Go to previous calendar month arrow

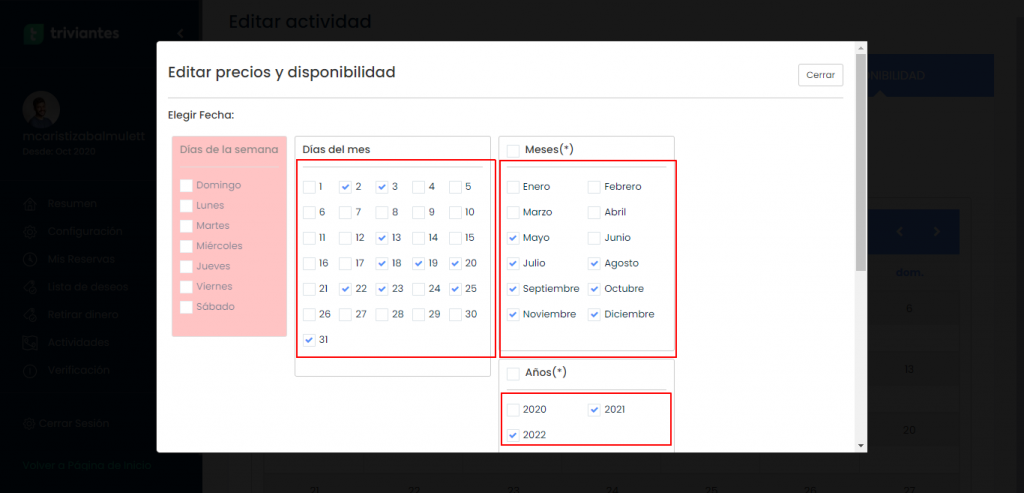899,231
